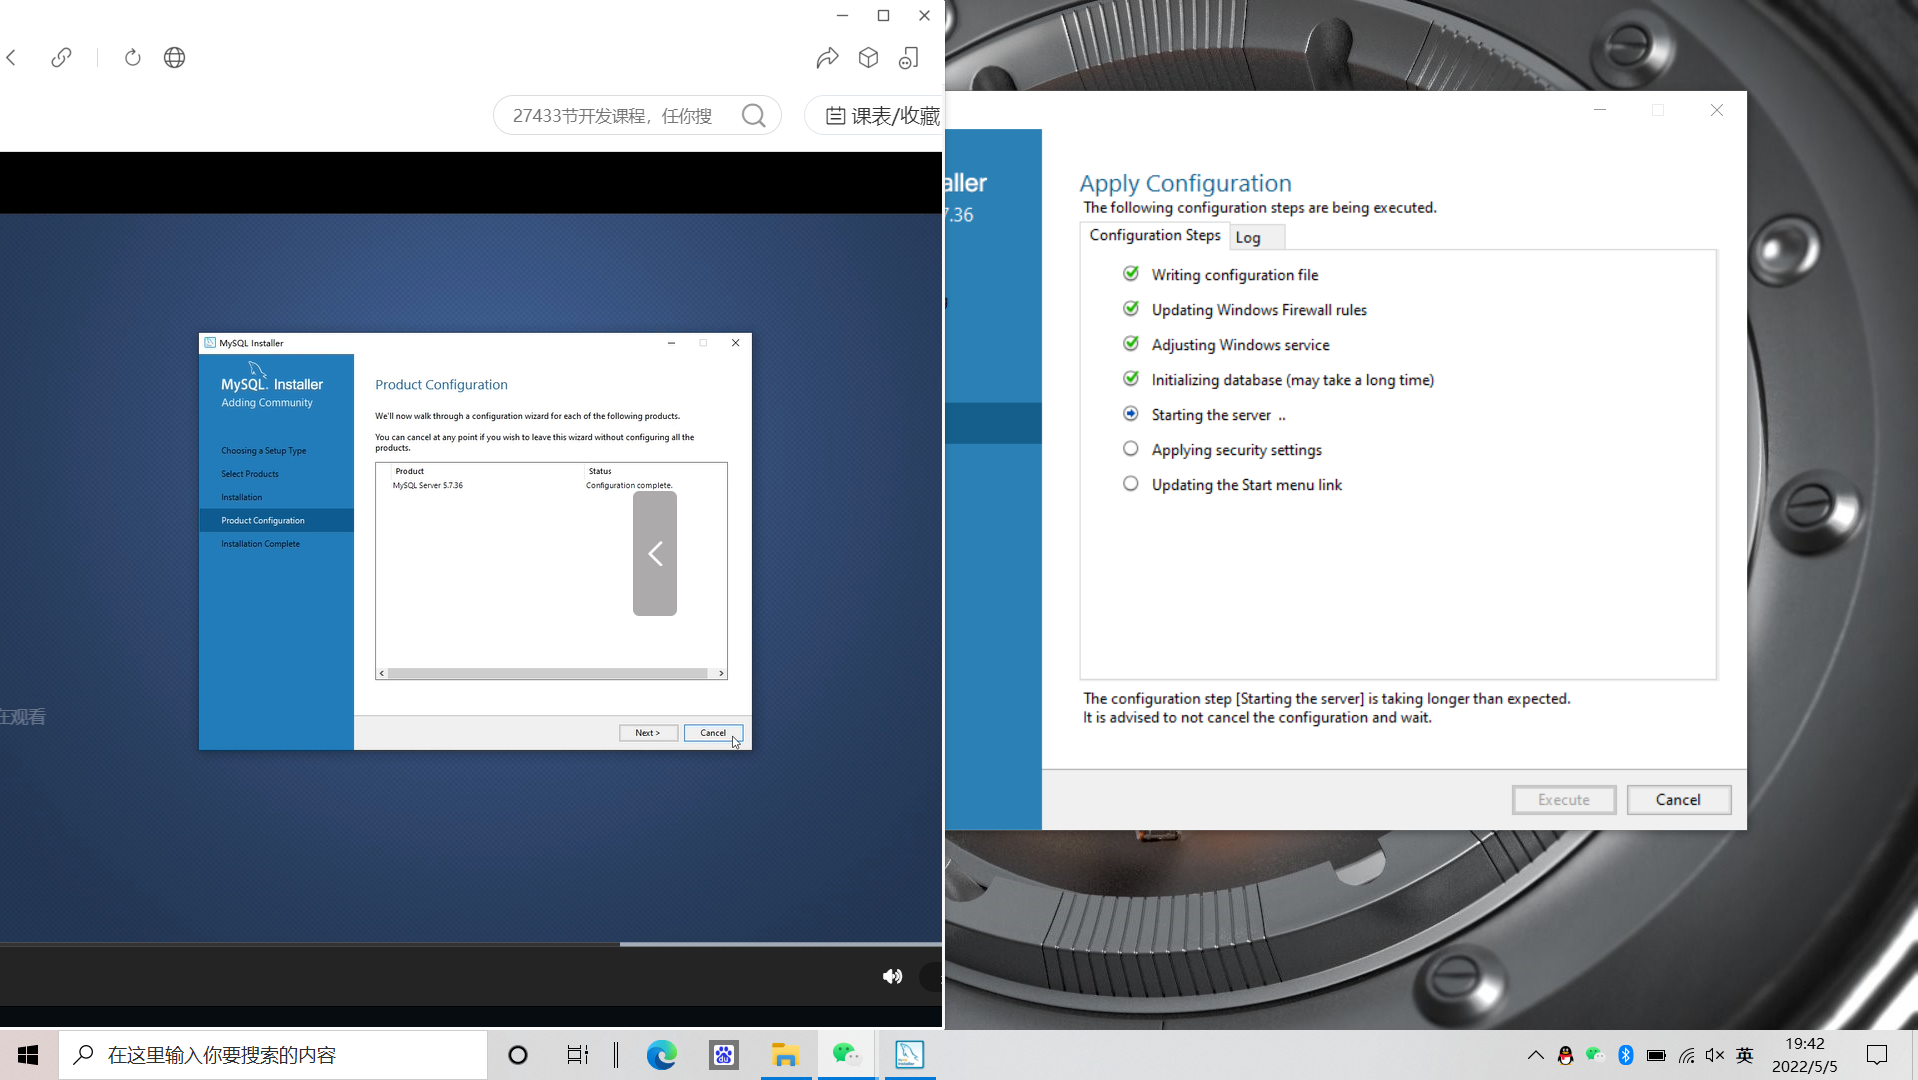Click the refresh icon in the toolbar

pos(132,58)
